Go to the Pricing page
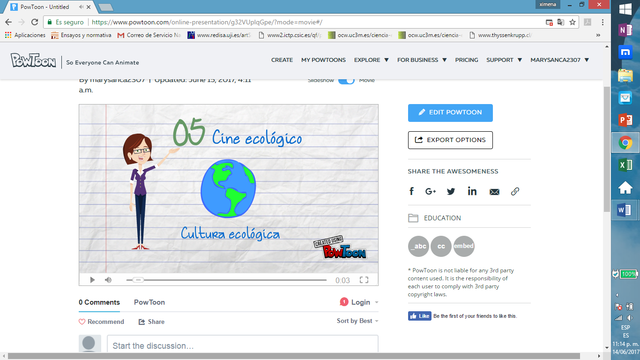 [467, 60]
